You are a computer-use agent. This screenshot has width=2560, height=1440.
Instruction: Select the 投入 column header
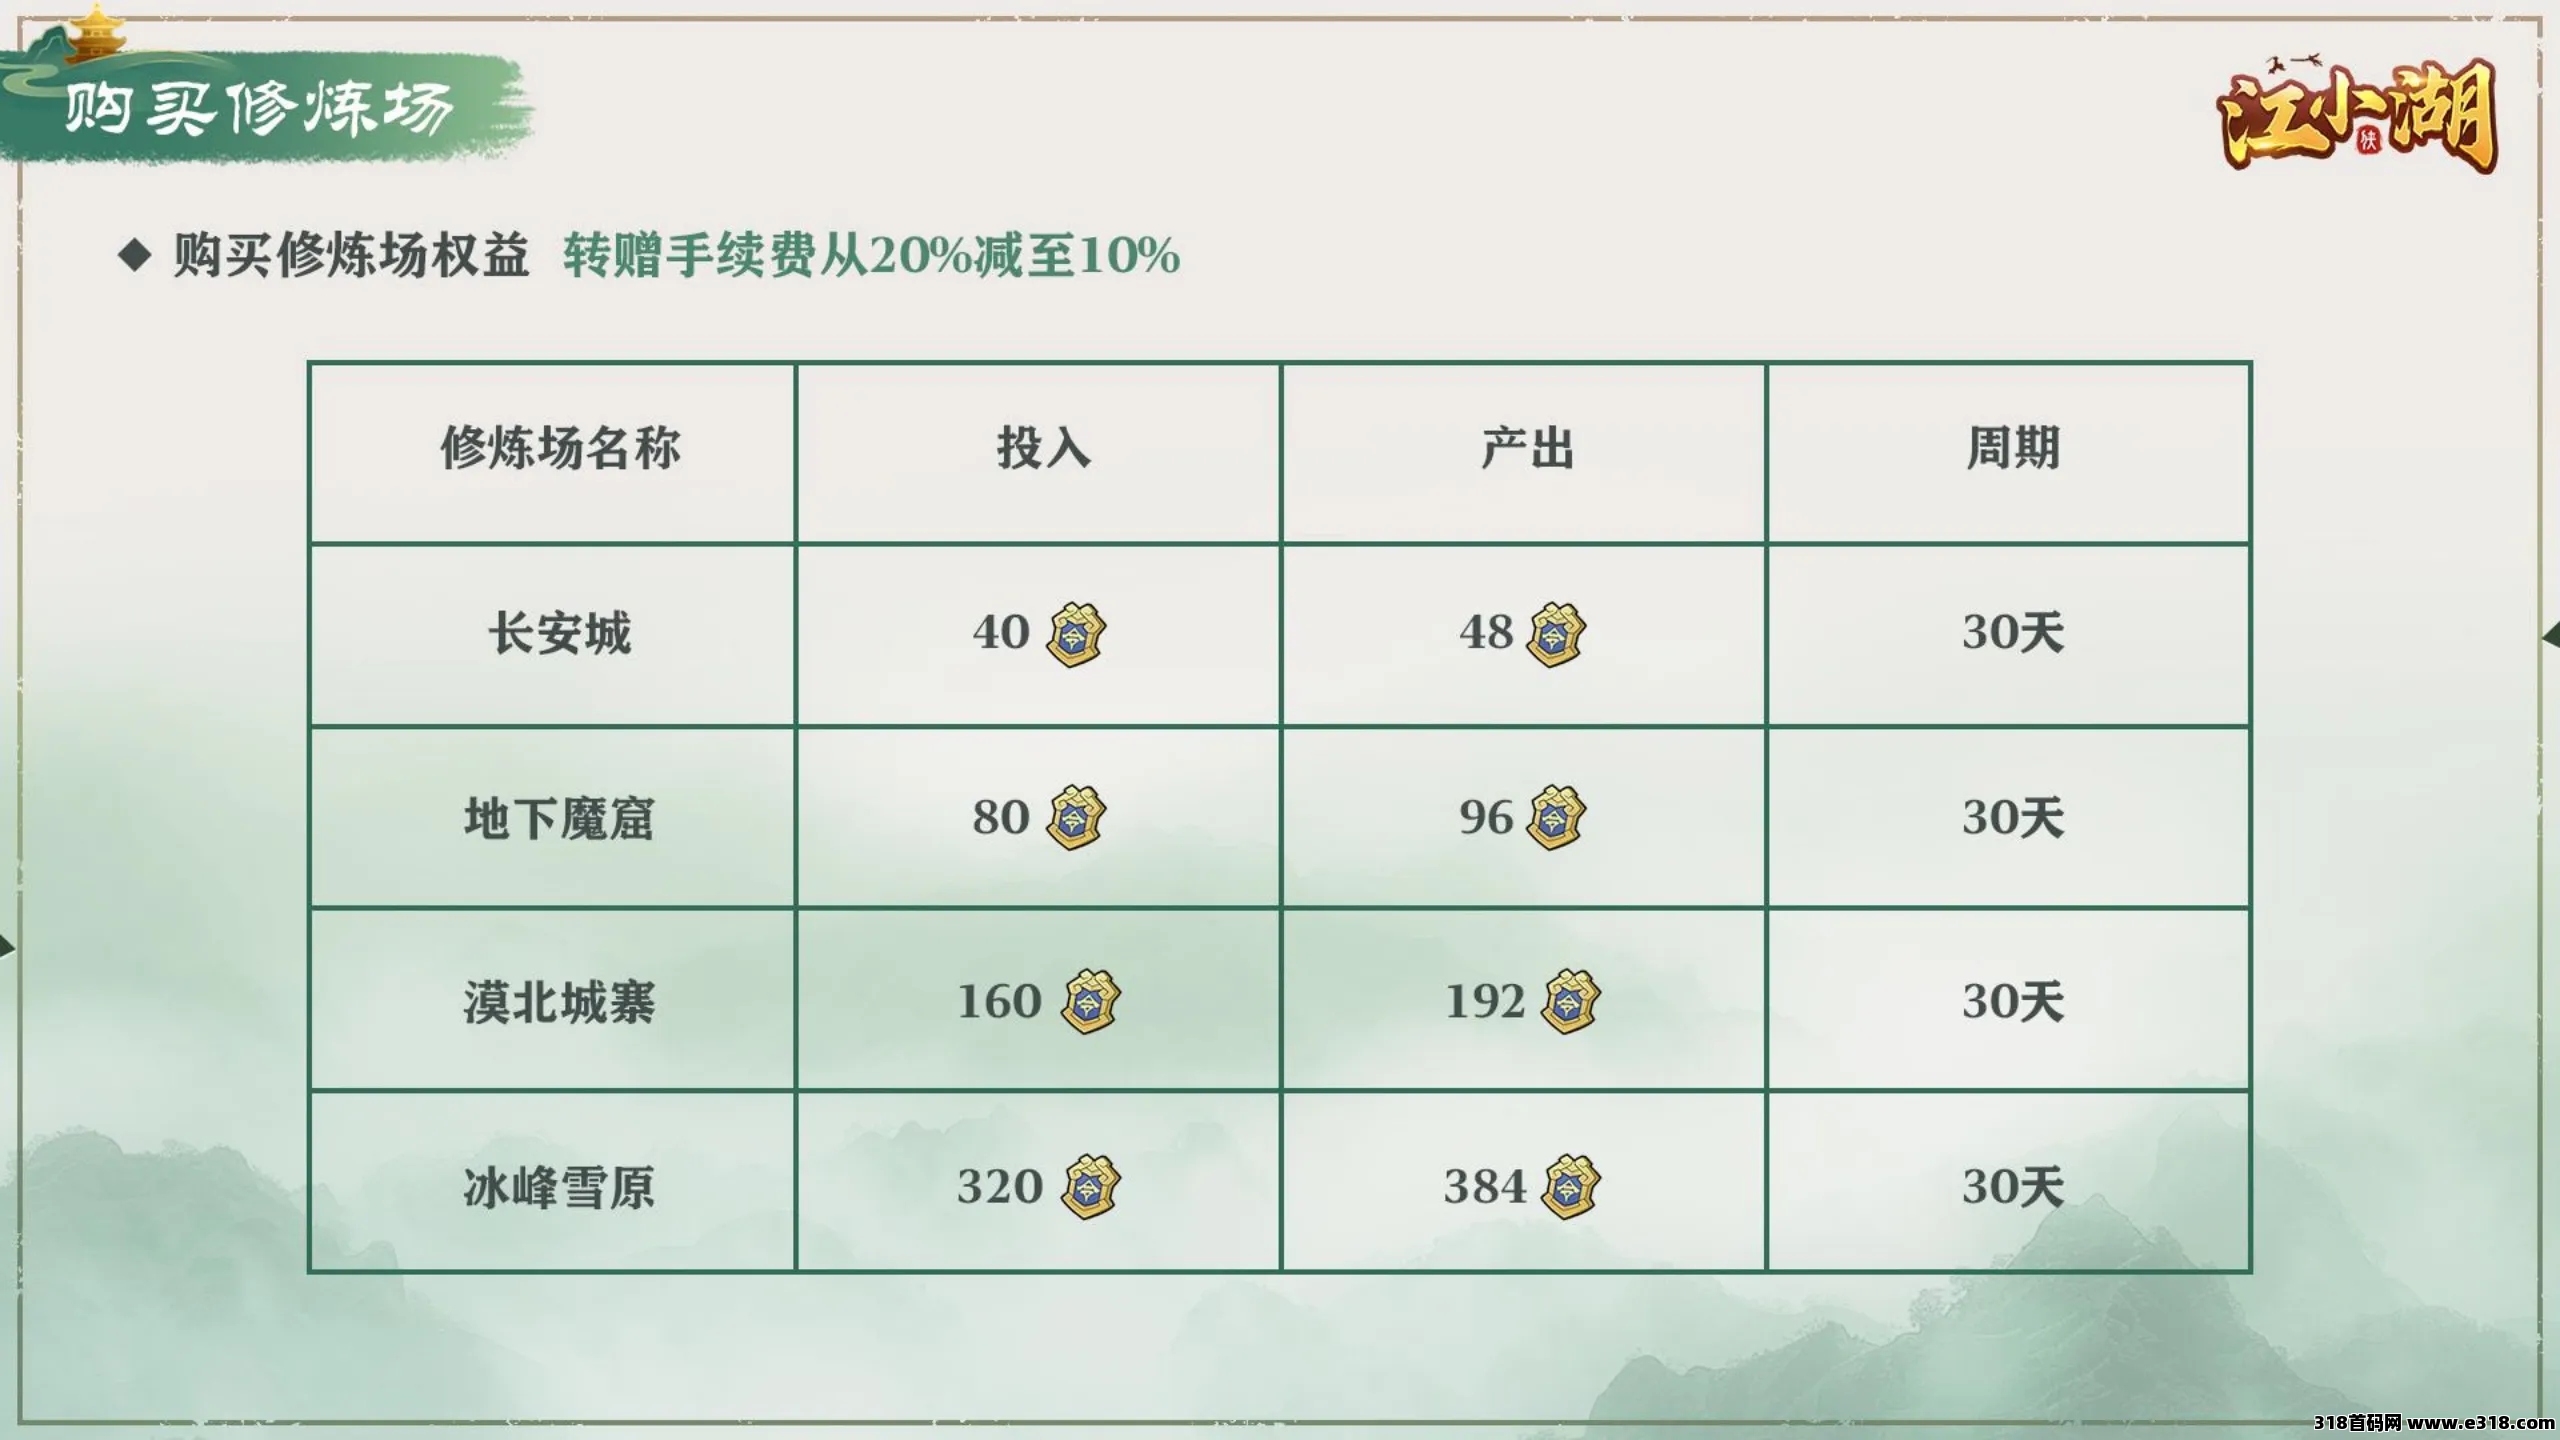[x=1042, y=448]
